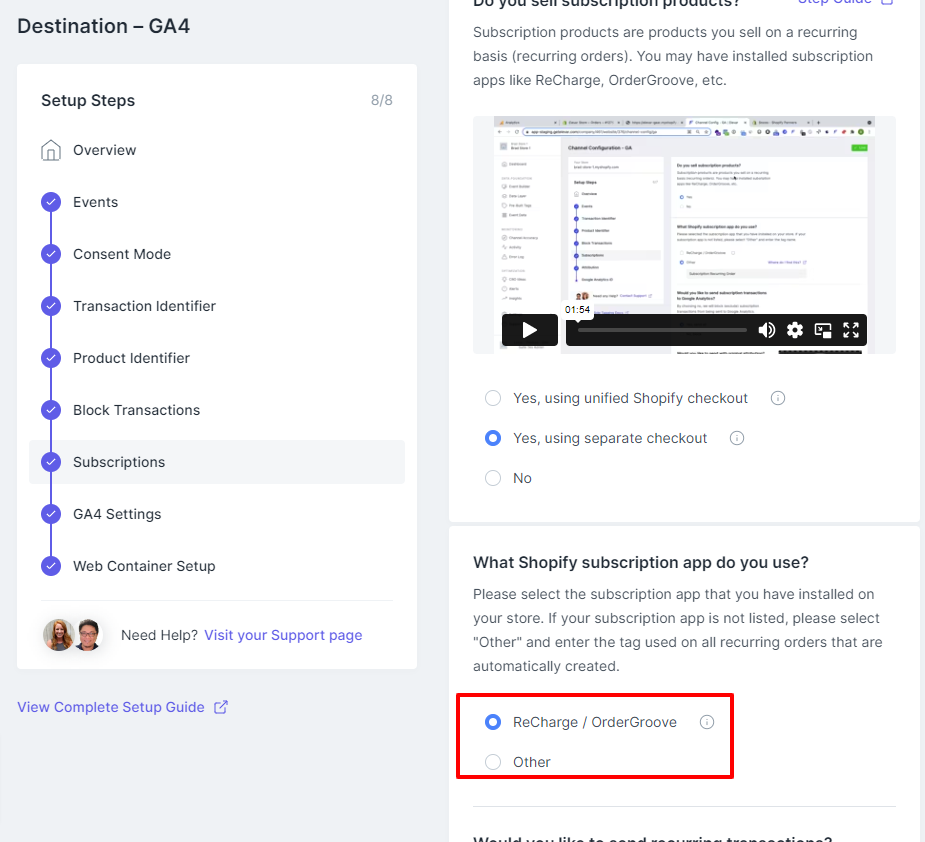Click the 8/8 setup steps counter

pos(382,100)
